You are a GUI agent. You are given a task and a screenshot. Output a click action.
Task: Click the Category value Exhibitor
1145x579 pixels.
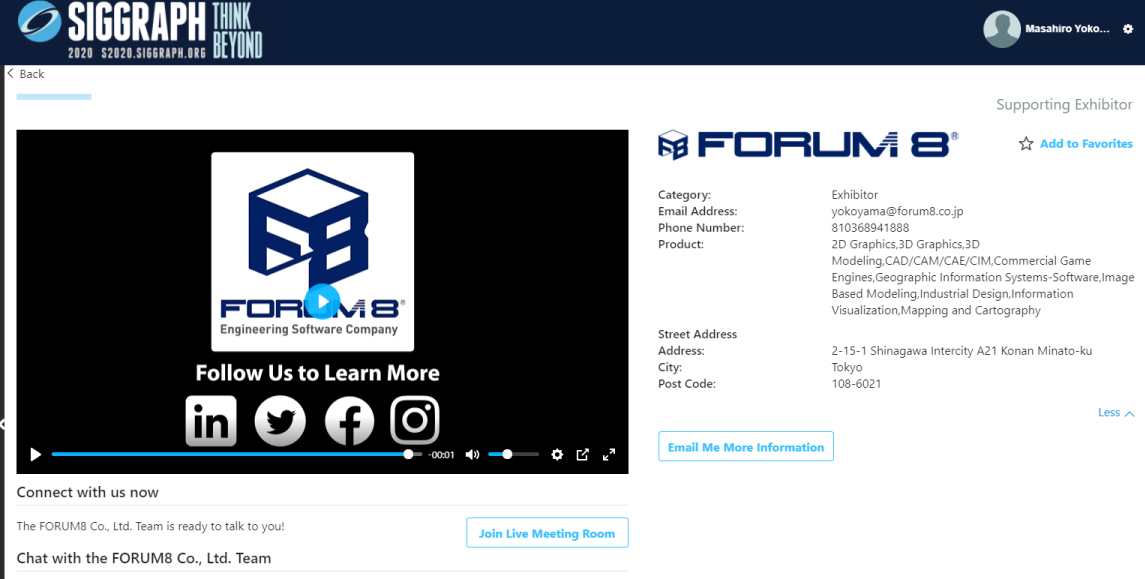(854, 195)
